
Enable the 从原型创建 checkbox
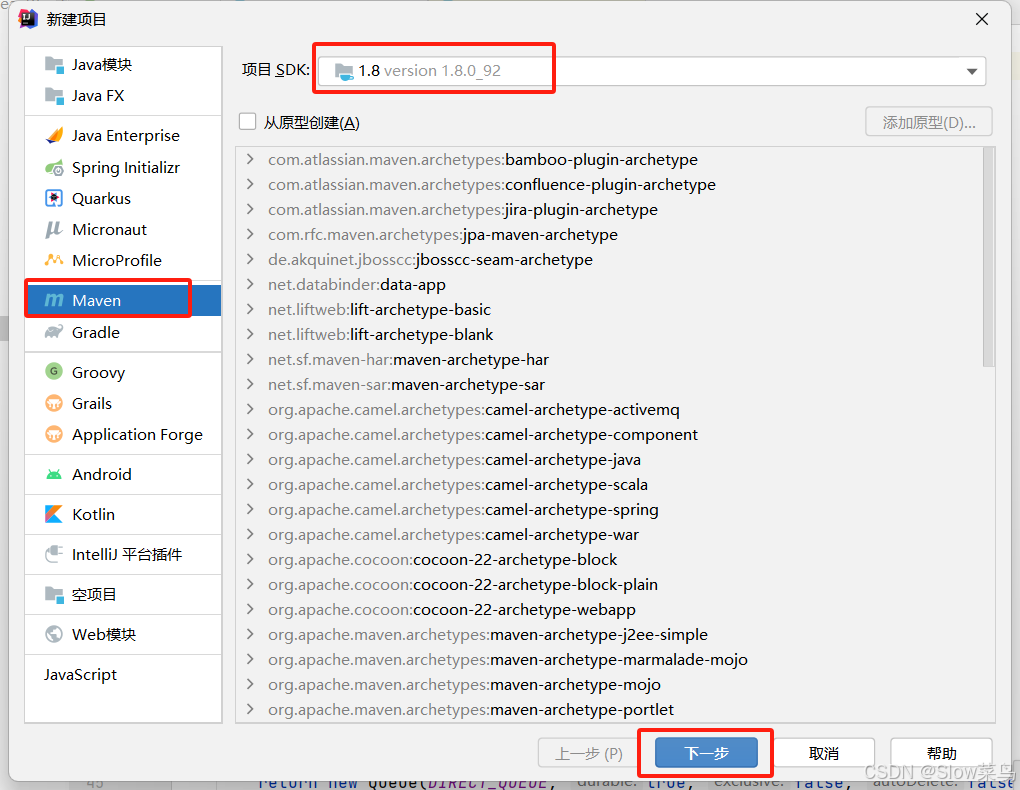(x=247, y=122)
